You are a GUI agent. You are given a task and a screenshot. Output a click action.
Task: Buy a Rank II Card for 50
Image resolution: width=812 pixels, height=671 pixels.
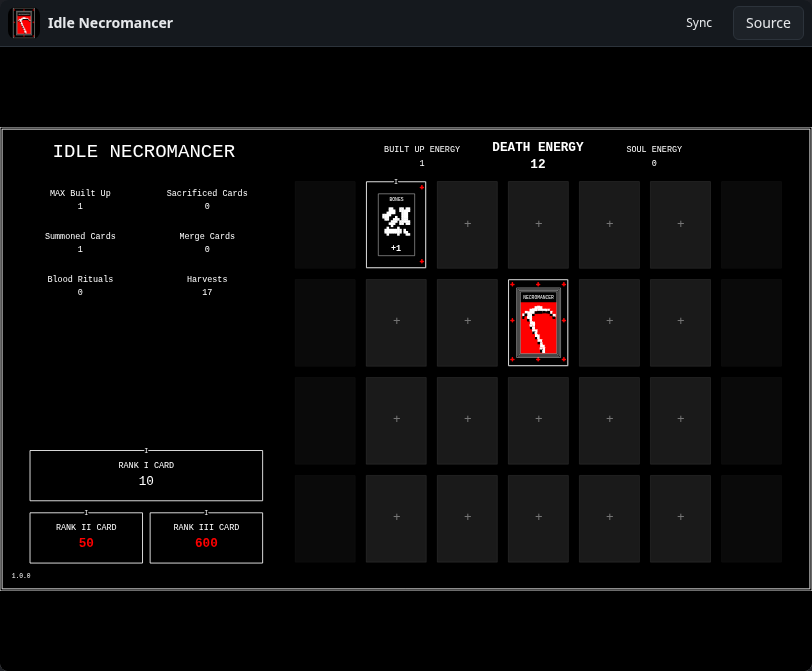[x=86, y=537]
